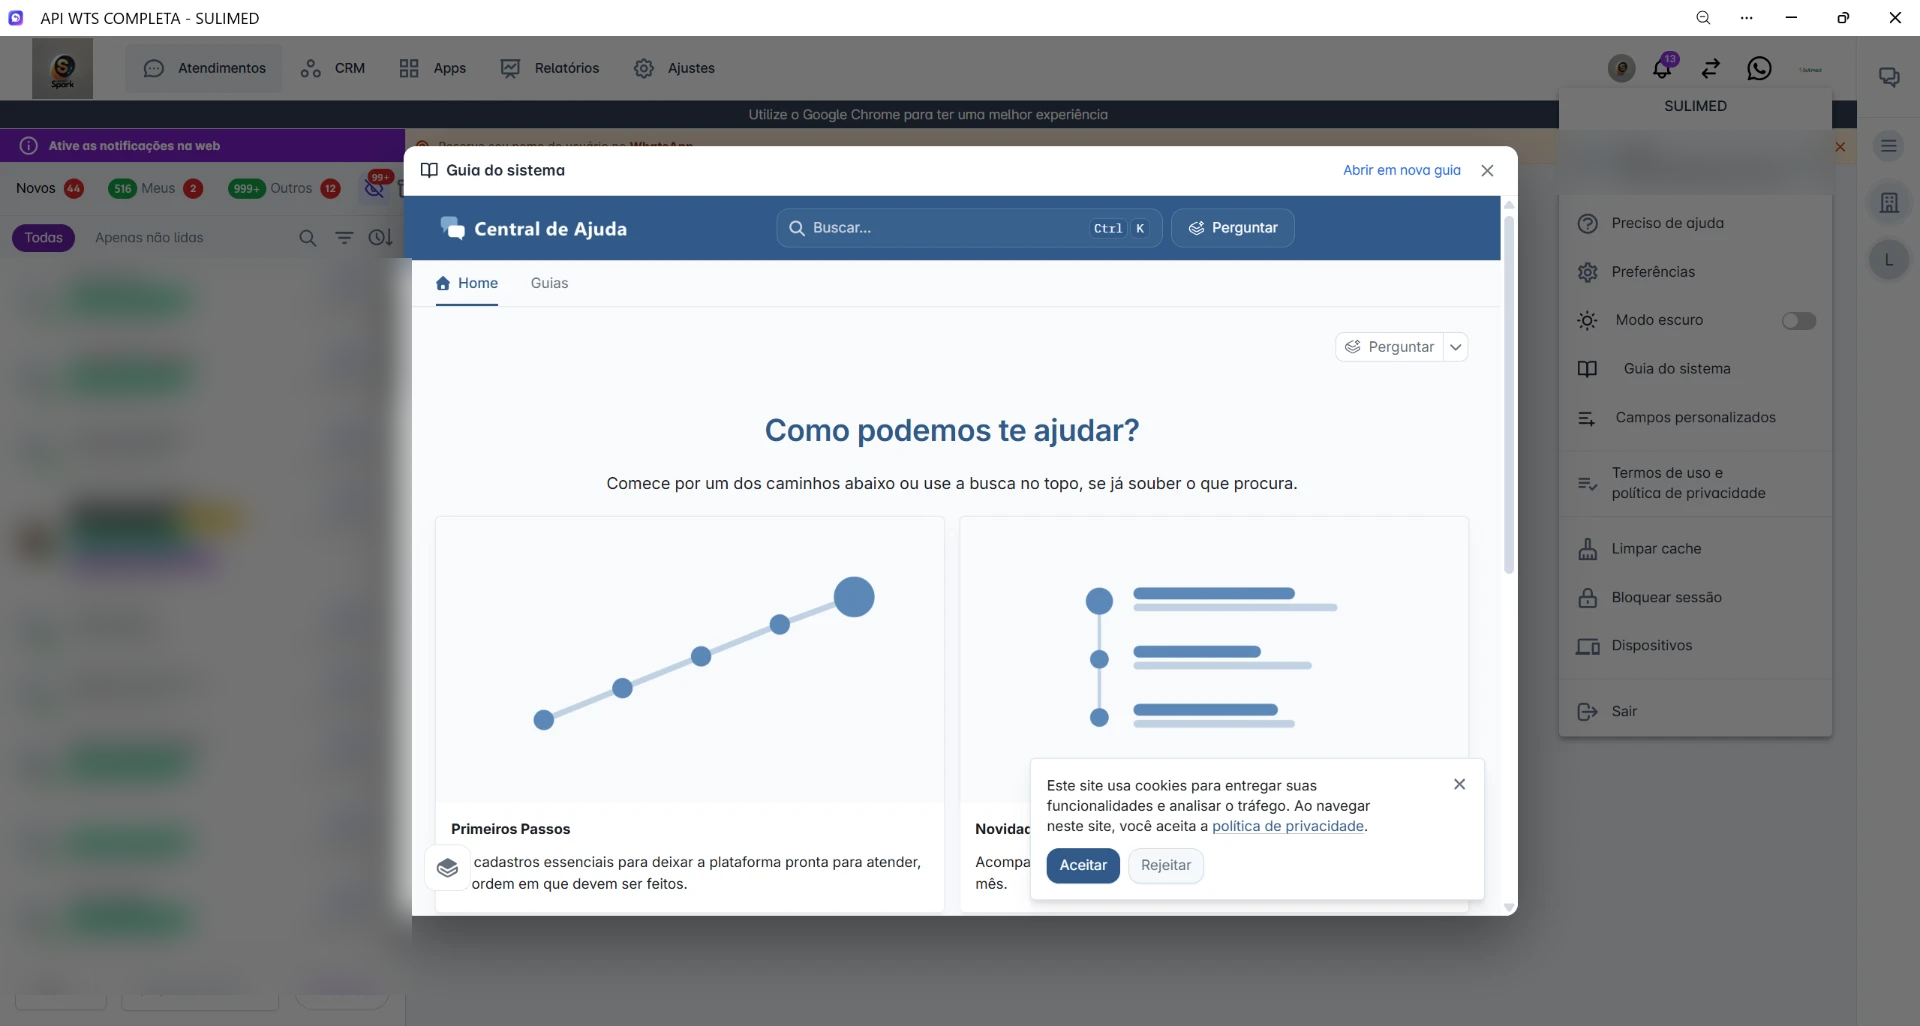Click Rejeitar cookies button
Viewport: 1920px width, 1026px height.
1165,866
